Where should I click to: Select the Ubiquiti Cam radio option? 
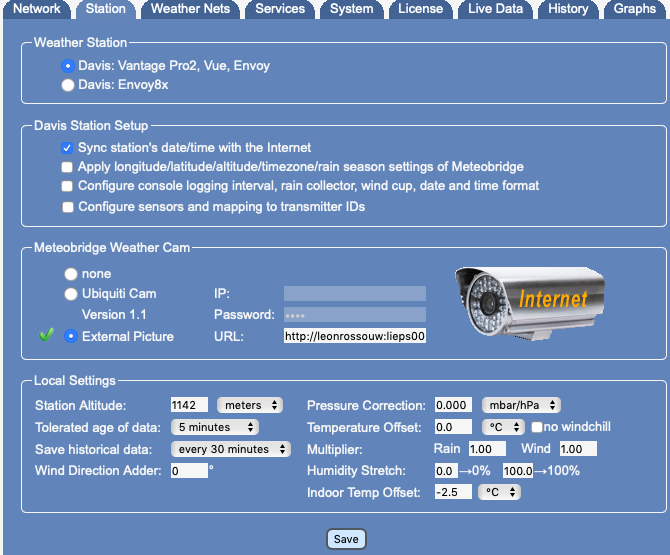70,294
